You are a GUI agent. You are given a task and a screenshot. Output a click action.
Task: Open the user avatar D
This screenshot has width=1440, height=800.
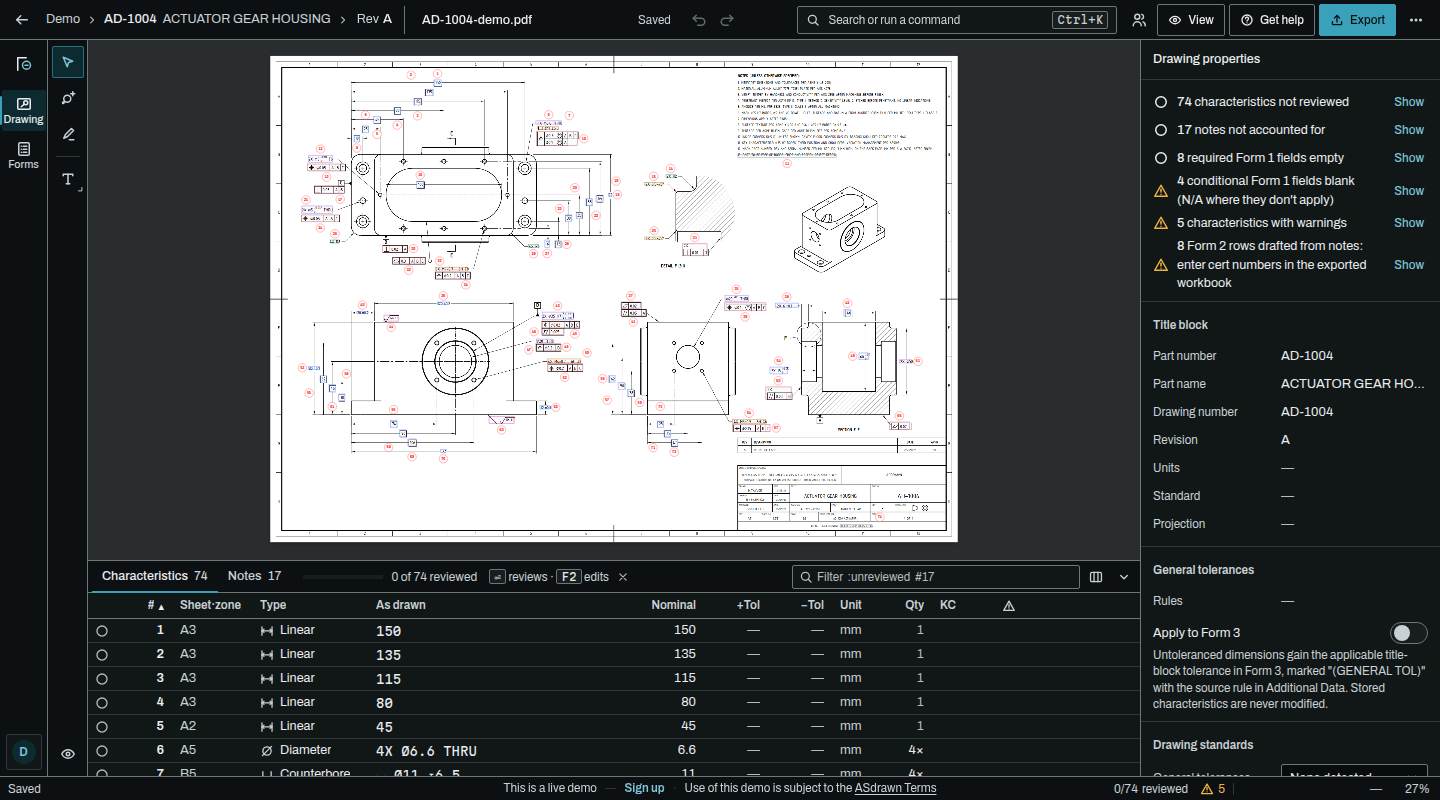click(23, 750)
